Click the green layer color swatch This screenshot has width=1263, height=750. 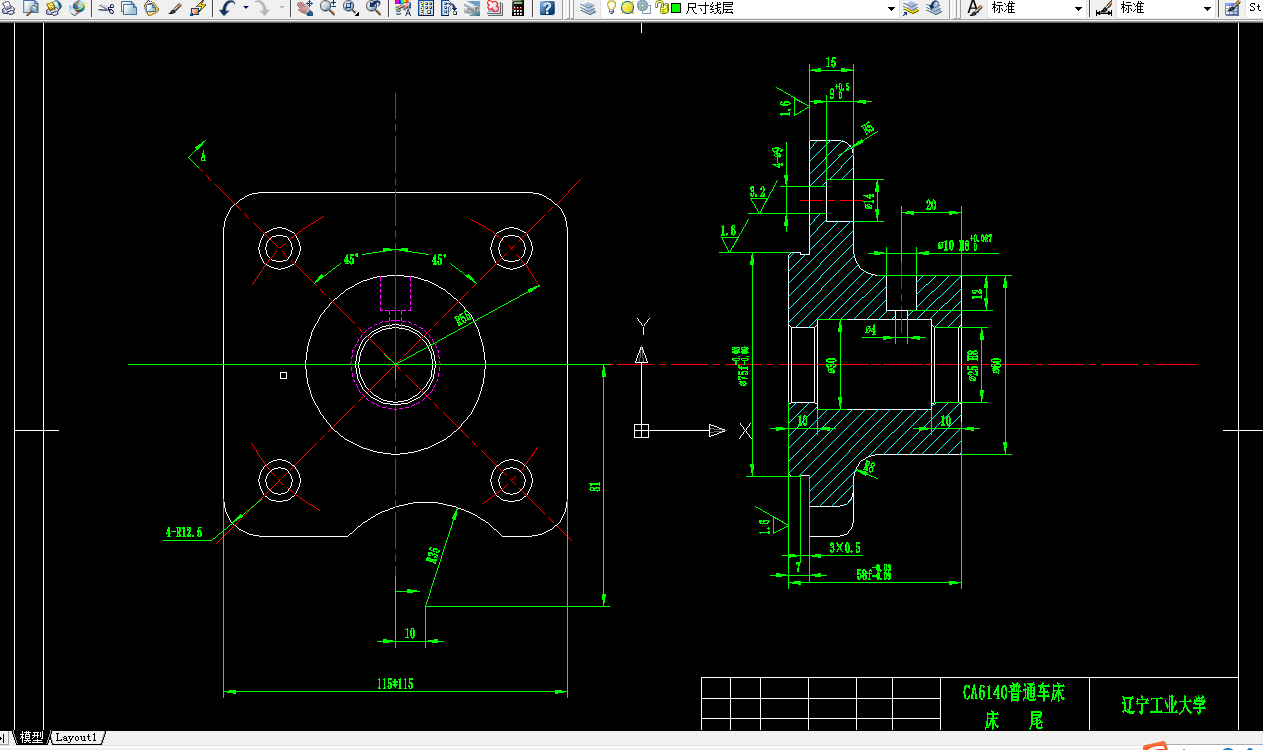tap(676, 7)
